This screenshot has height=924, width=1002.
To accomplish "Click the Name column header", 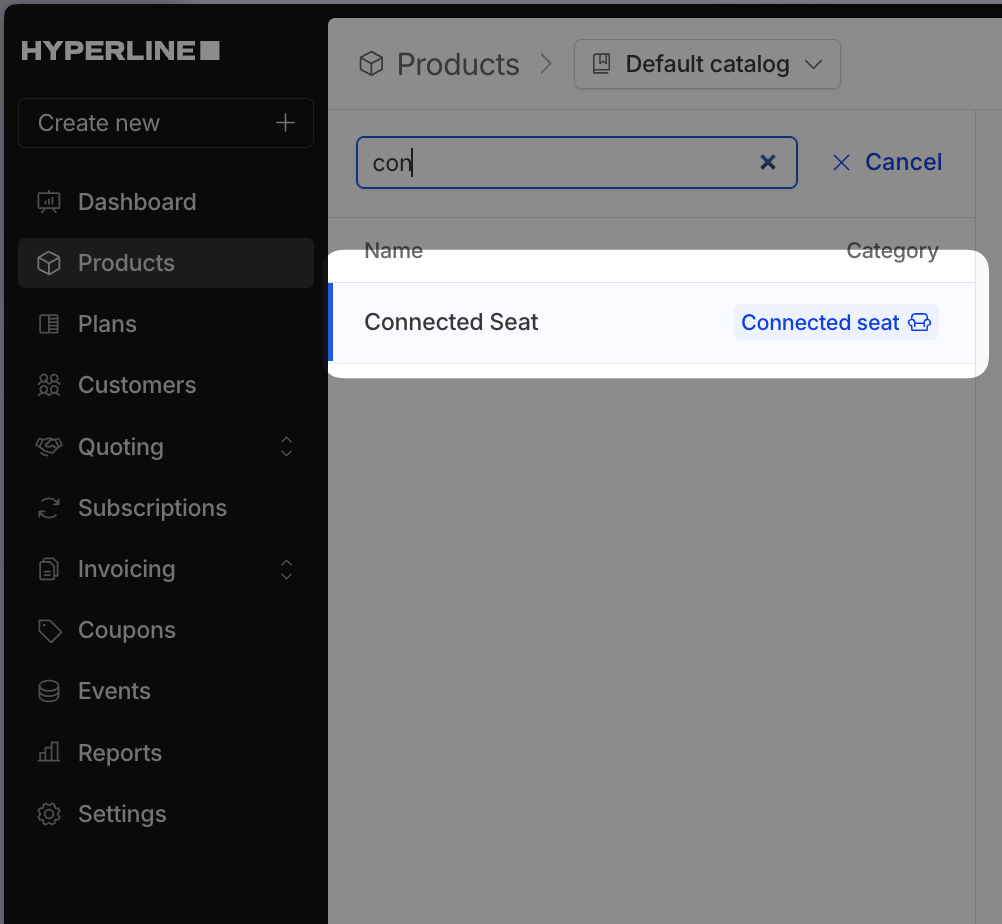I will point(394,250).
